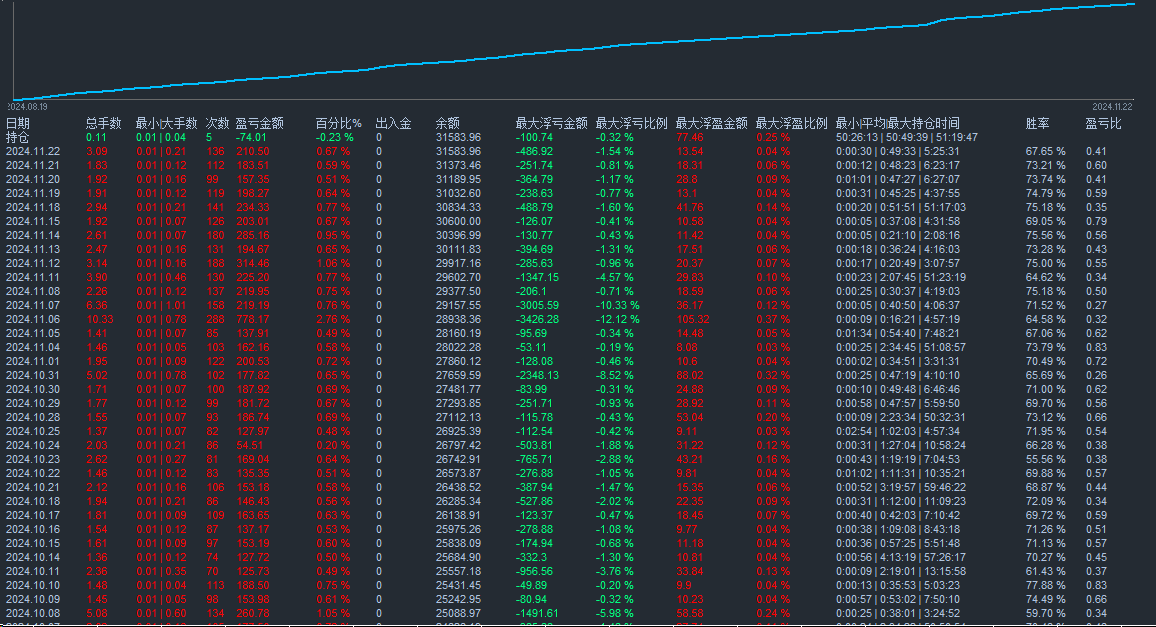
Task: Select the 2024.10.21 date row
Action: coord(33,488)
